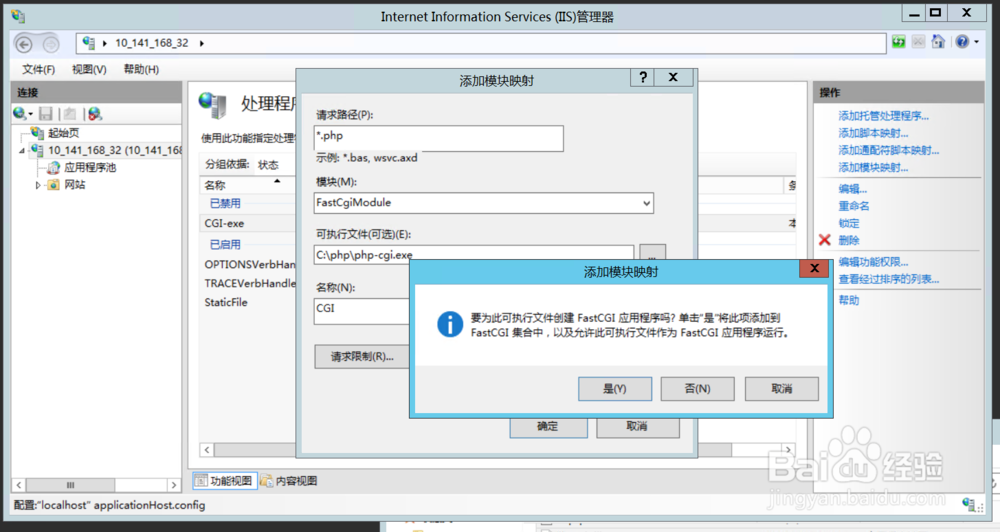Click the home icon in address bar

(x=938, y=42)
